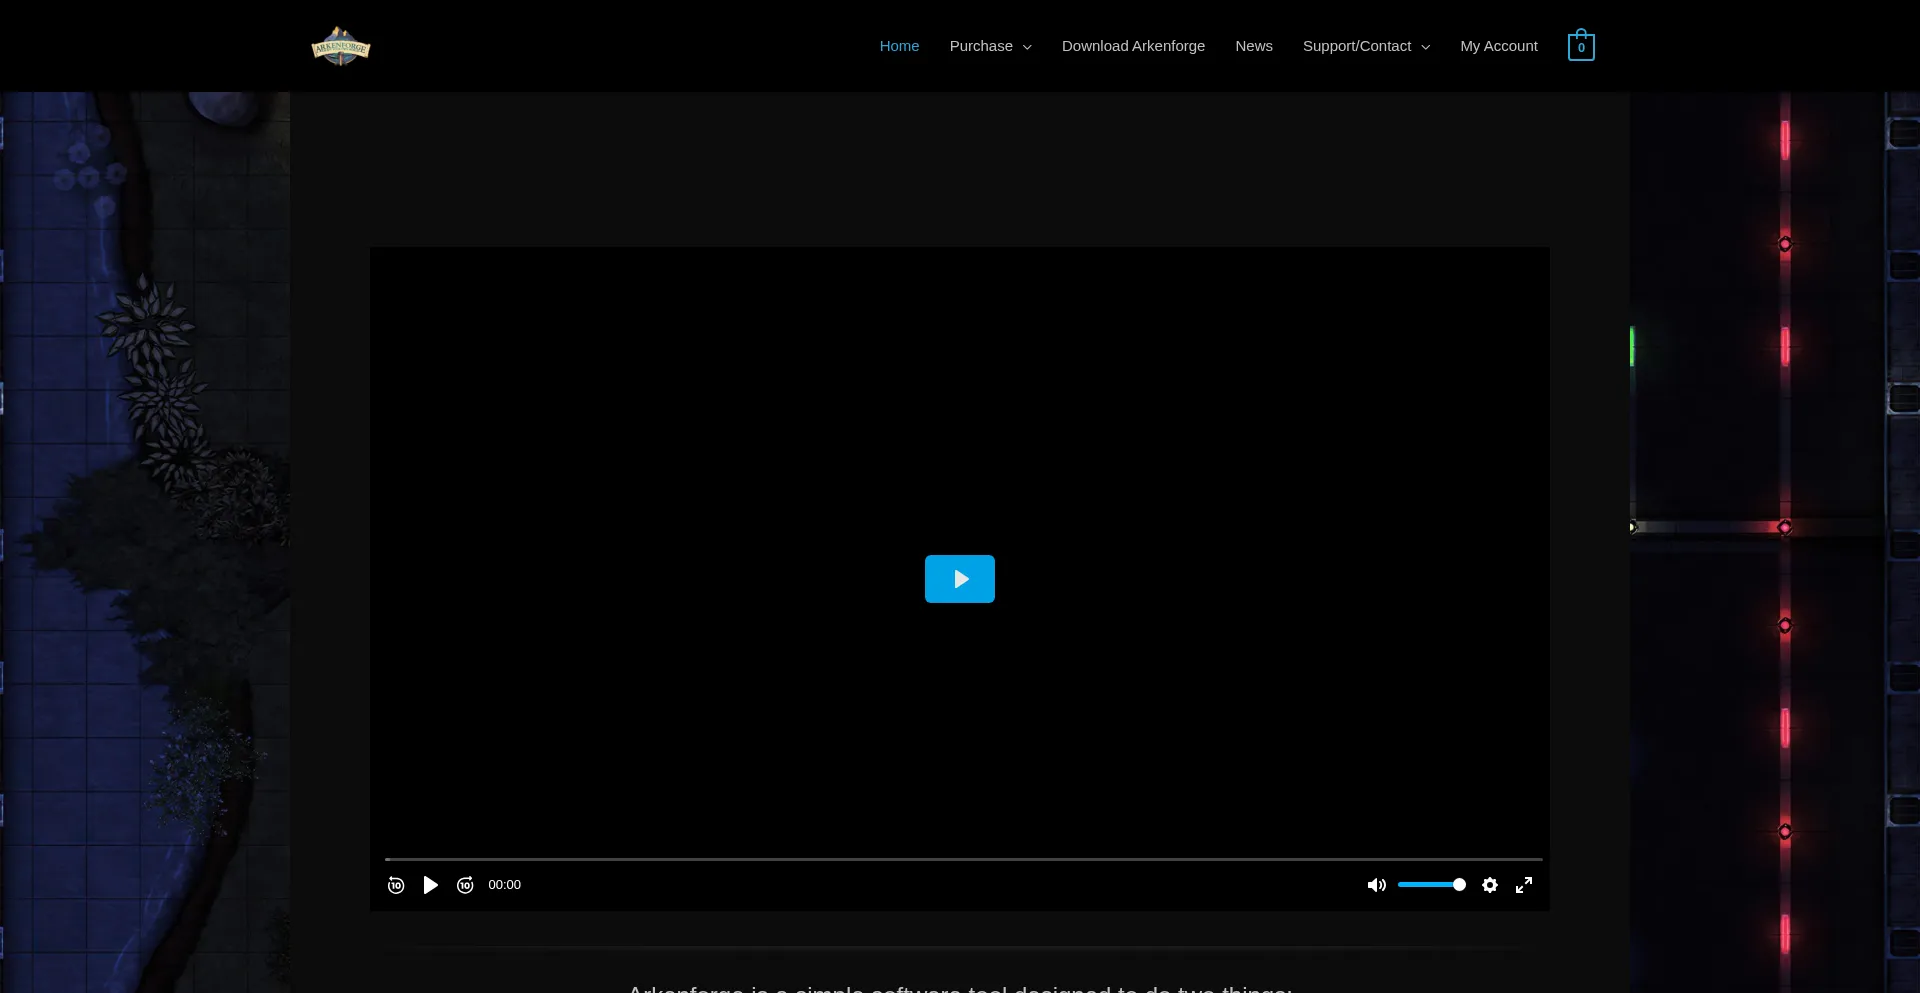Open My Account page
Image resolution: width=1920 pixels, height=993 pixels.
click(x=1499, y=46)
